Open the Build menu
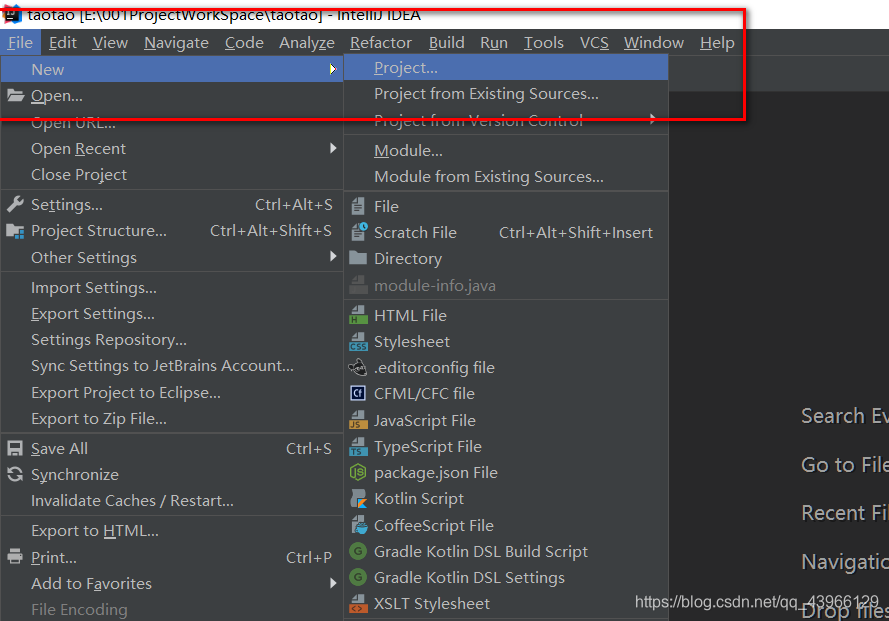Viewport: 889px width, 621px height. click(x=446, y=43)
